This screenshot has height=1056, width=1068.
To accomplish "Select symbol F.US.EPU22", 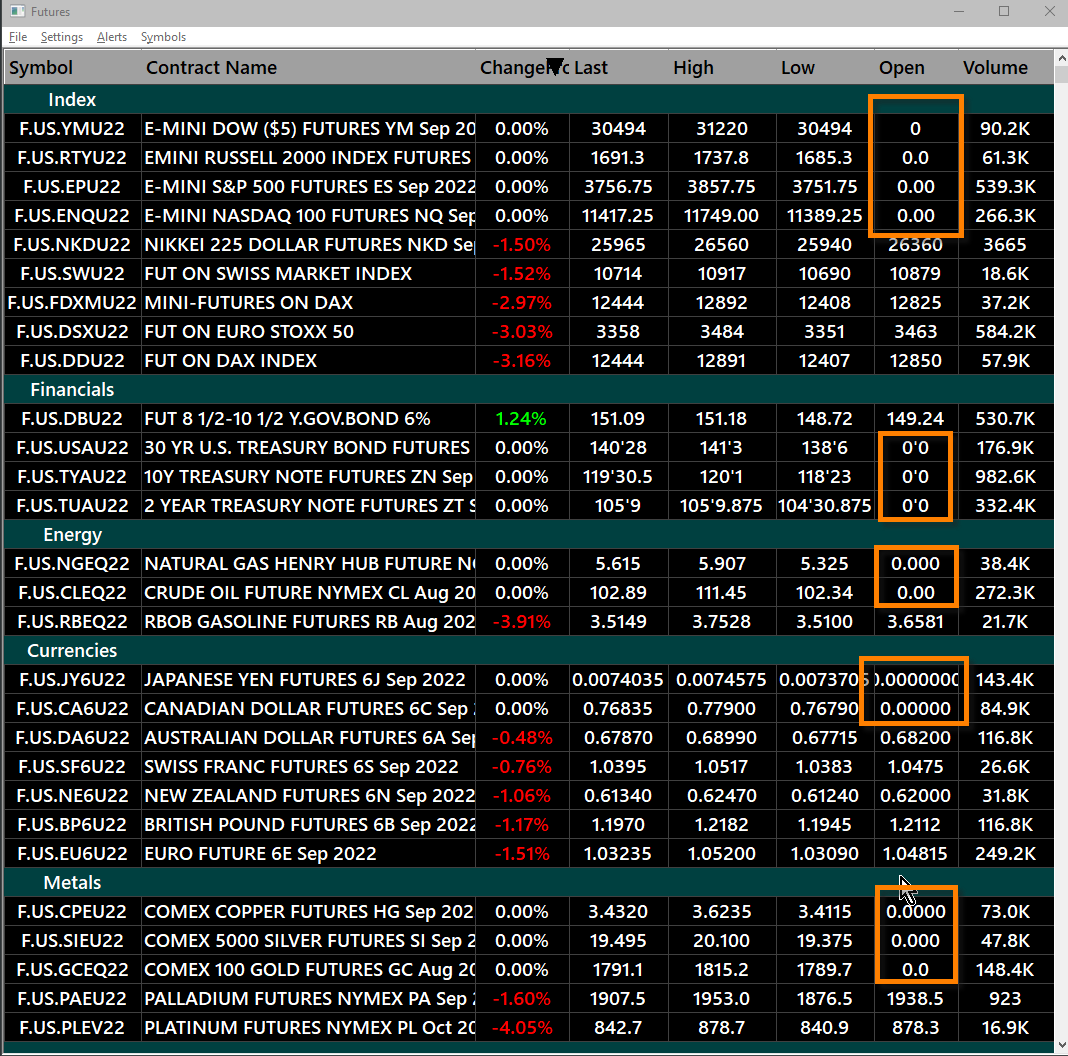I will click(x=72, y=187).
